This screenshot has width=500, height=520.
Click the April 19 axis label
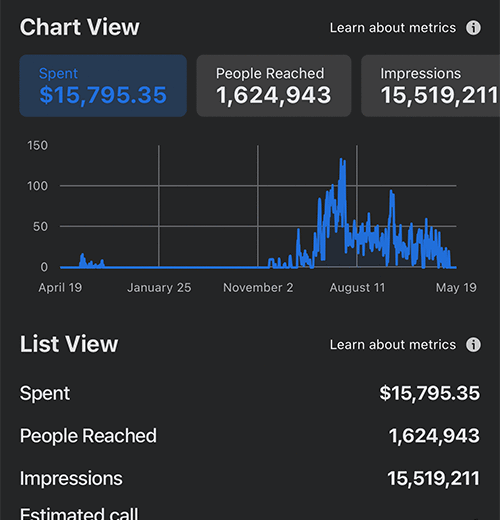(60, 288)
